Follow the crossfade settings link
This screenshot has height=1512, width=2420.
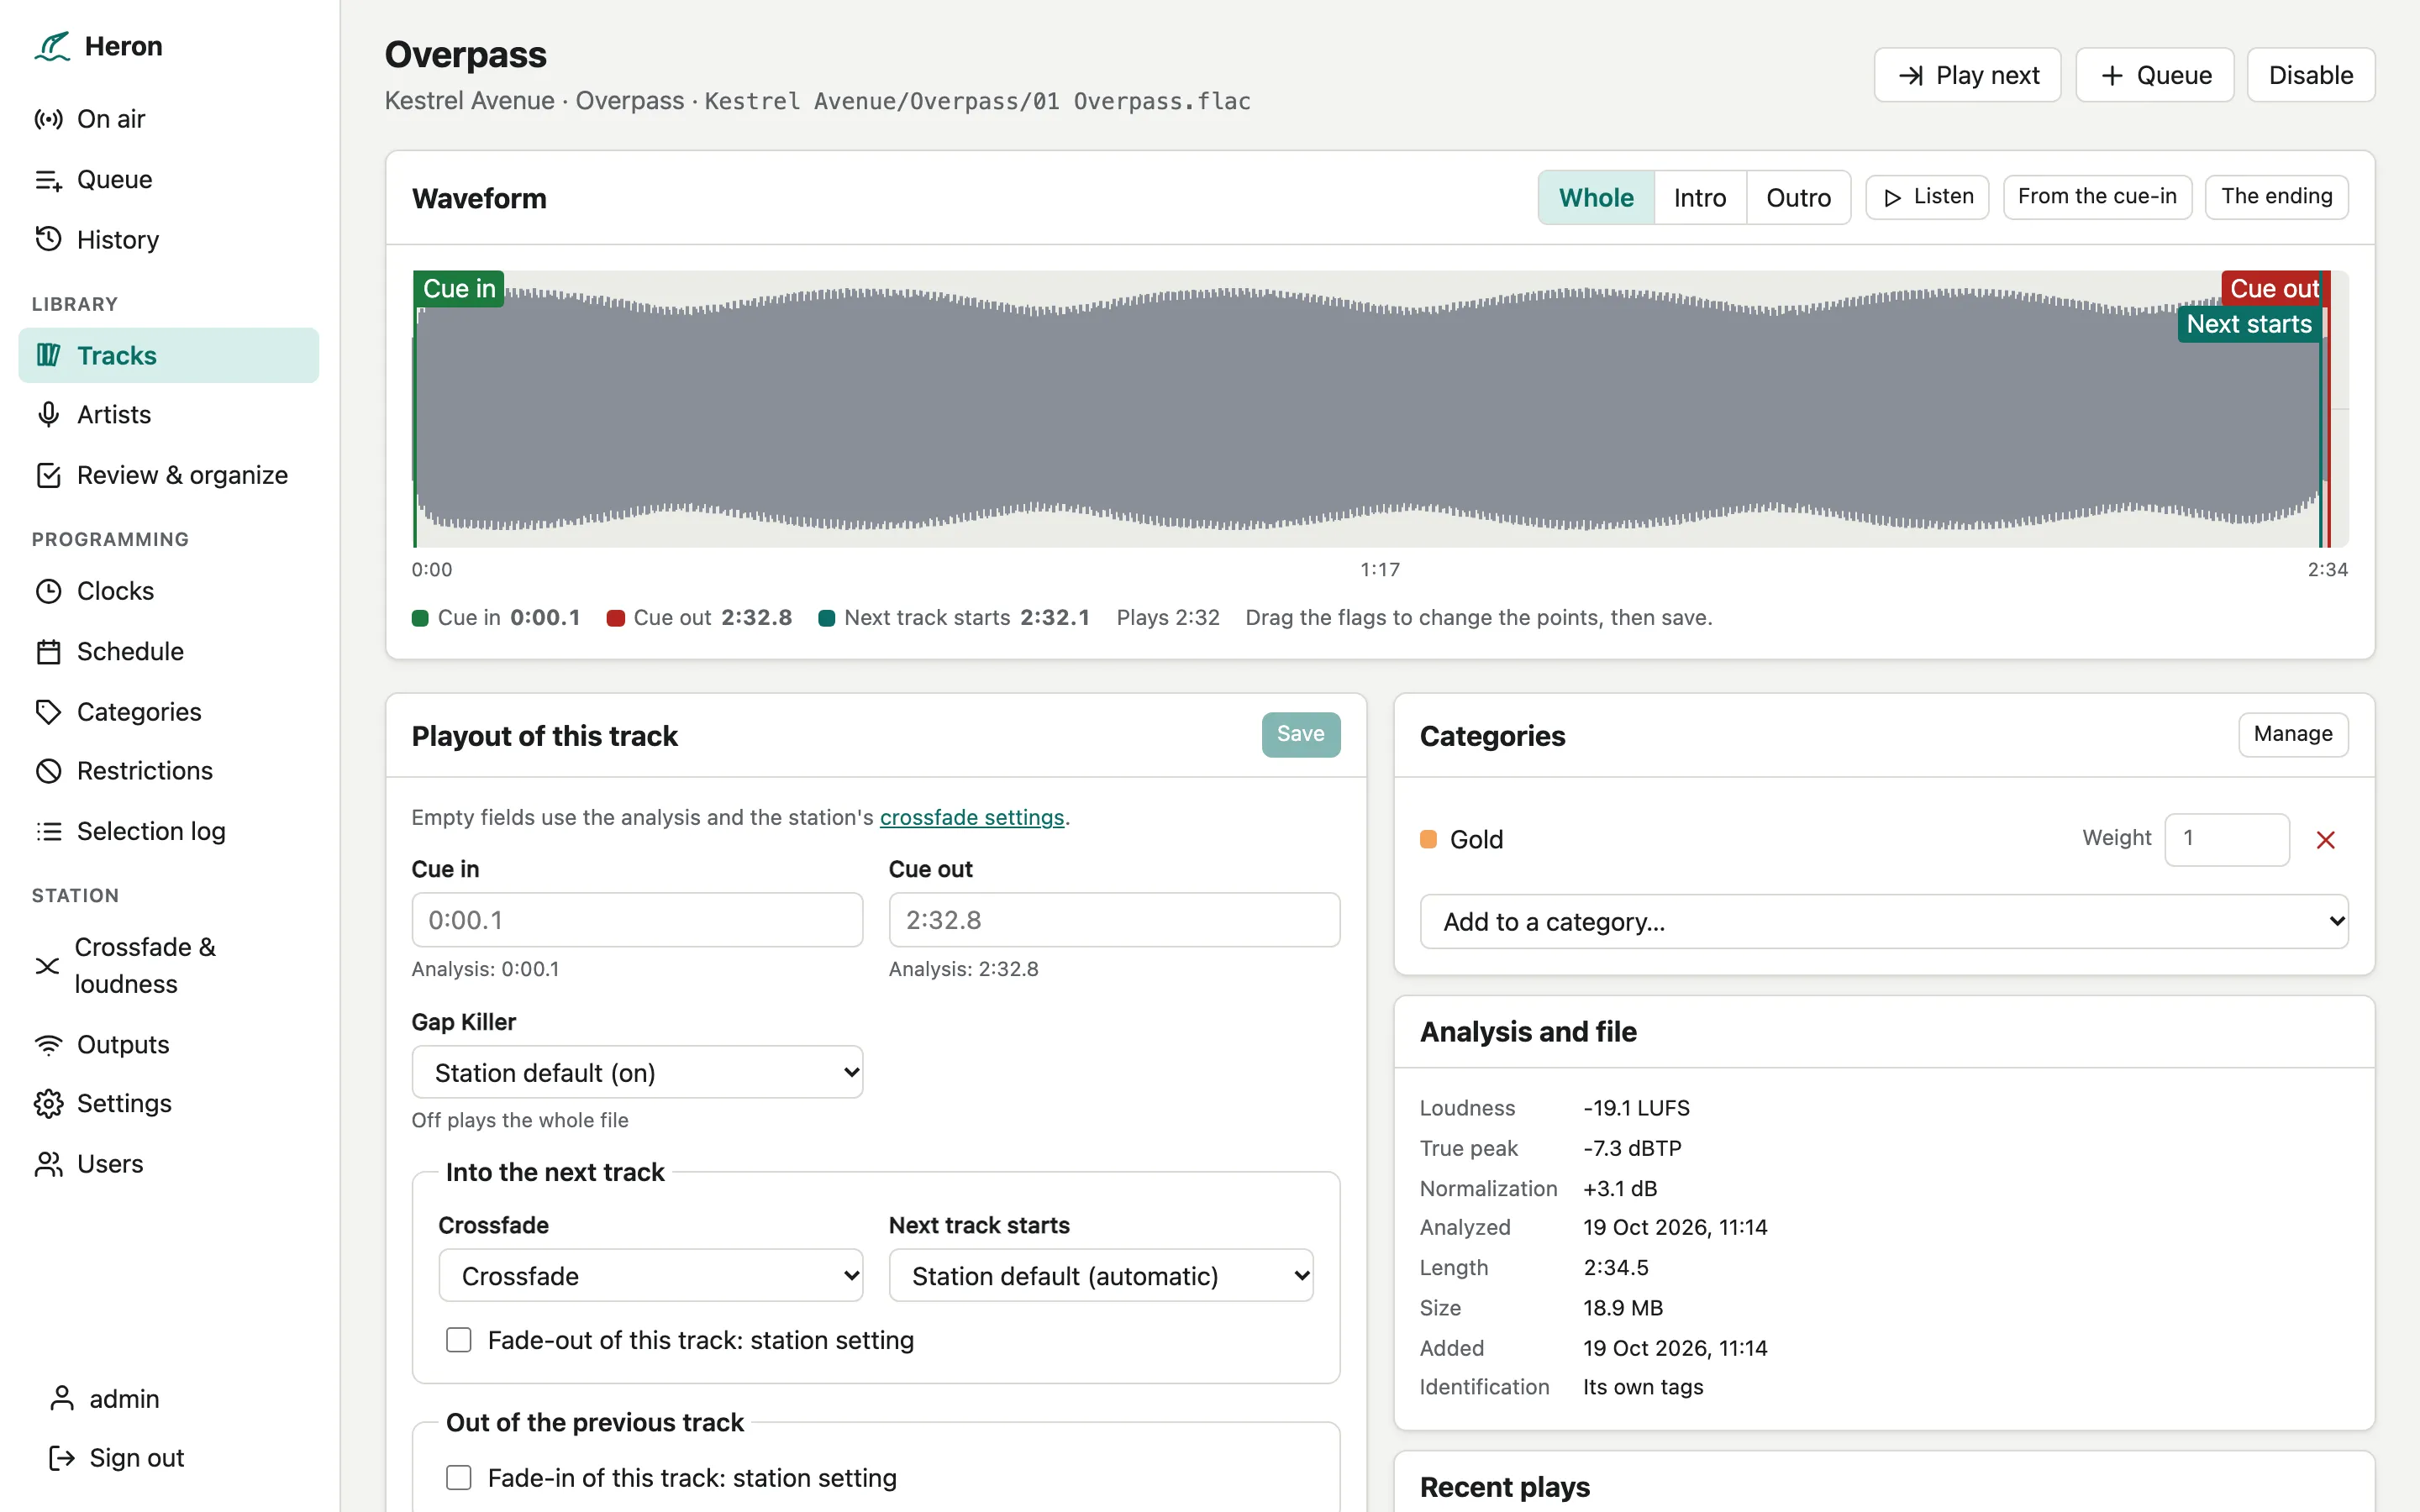972,817
